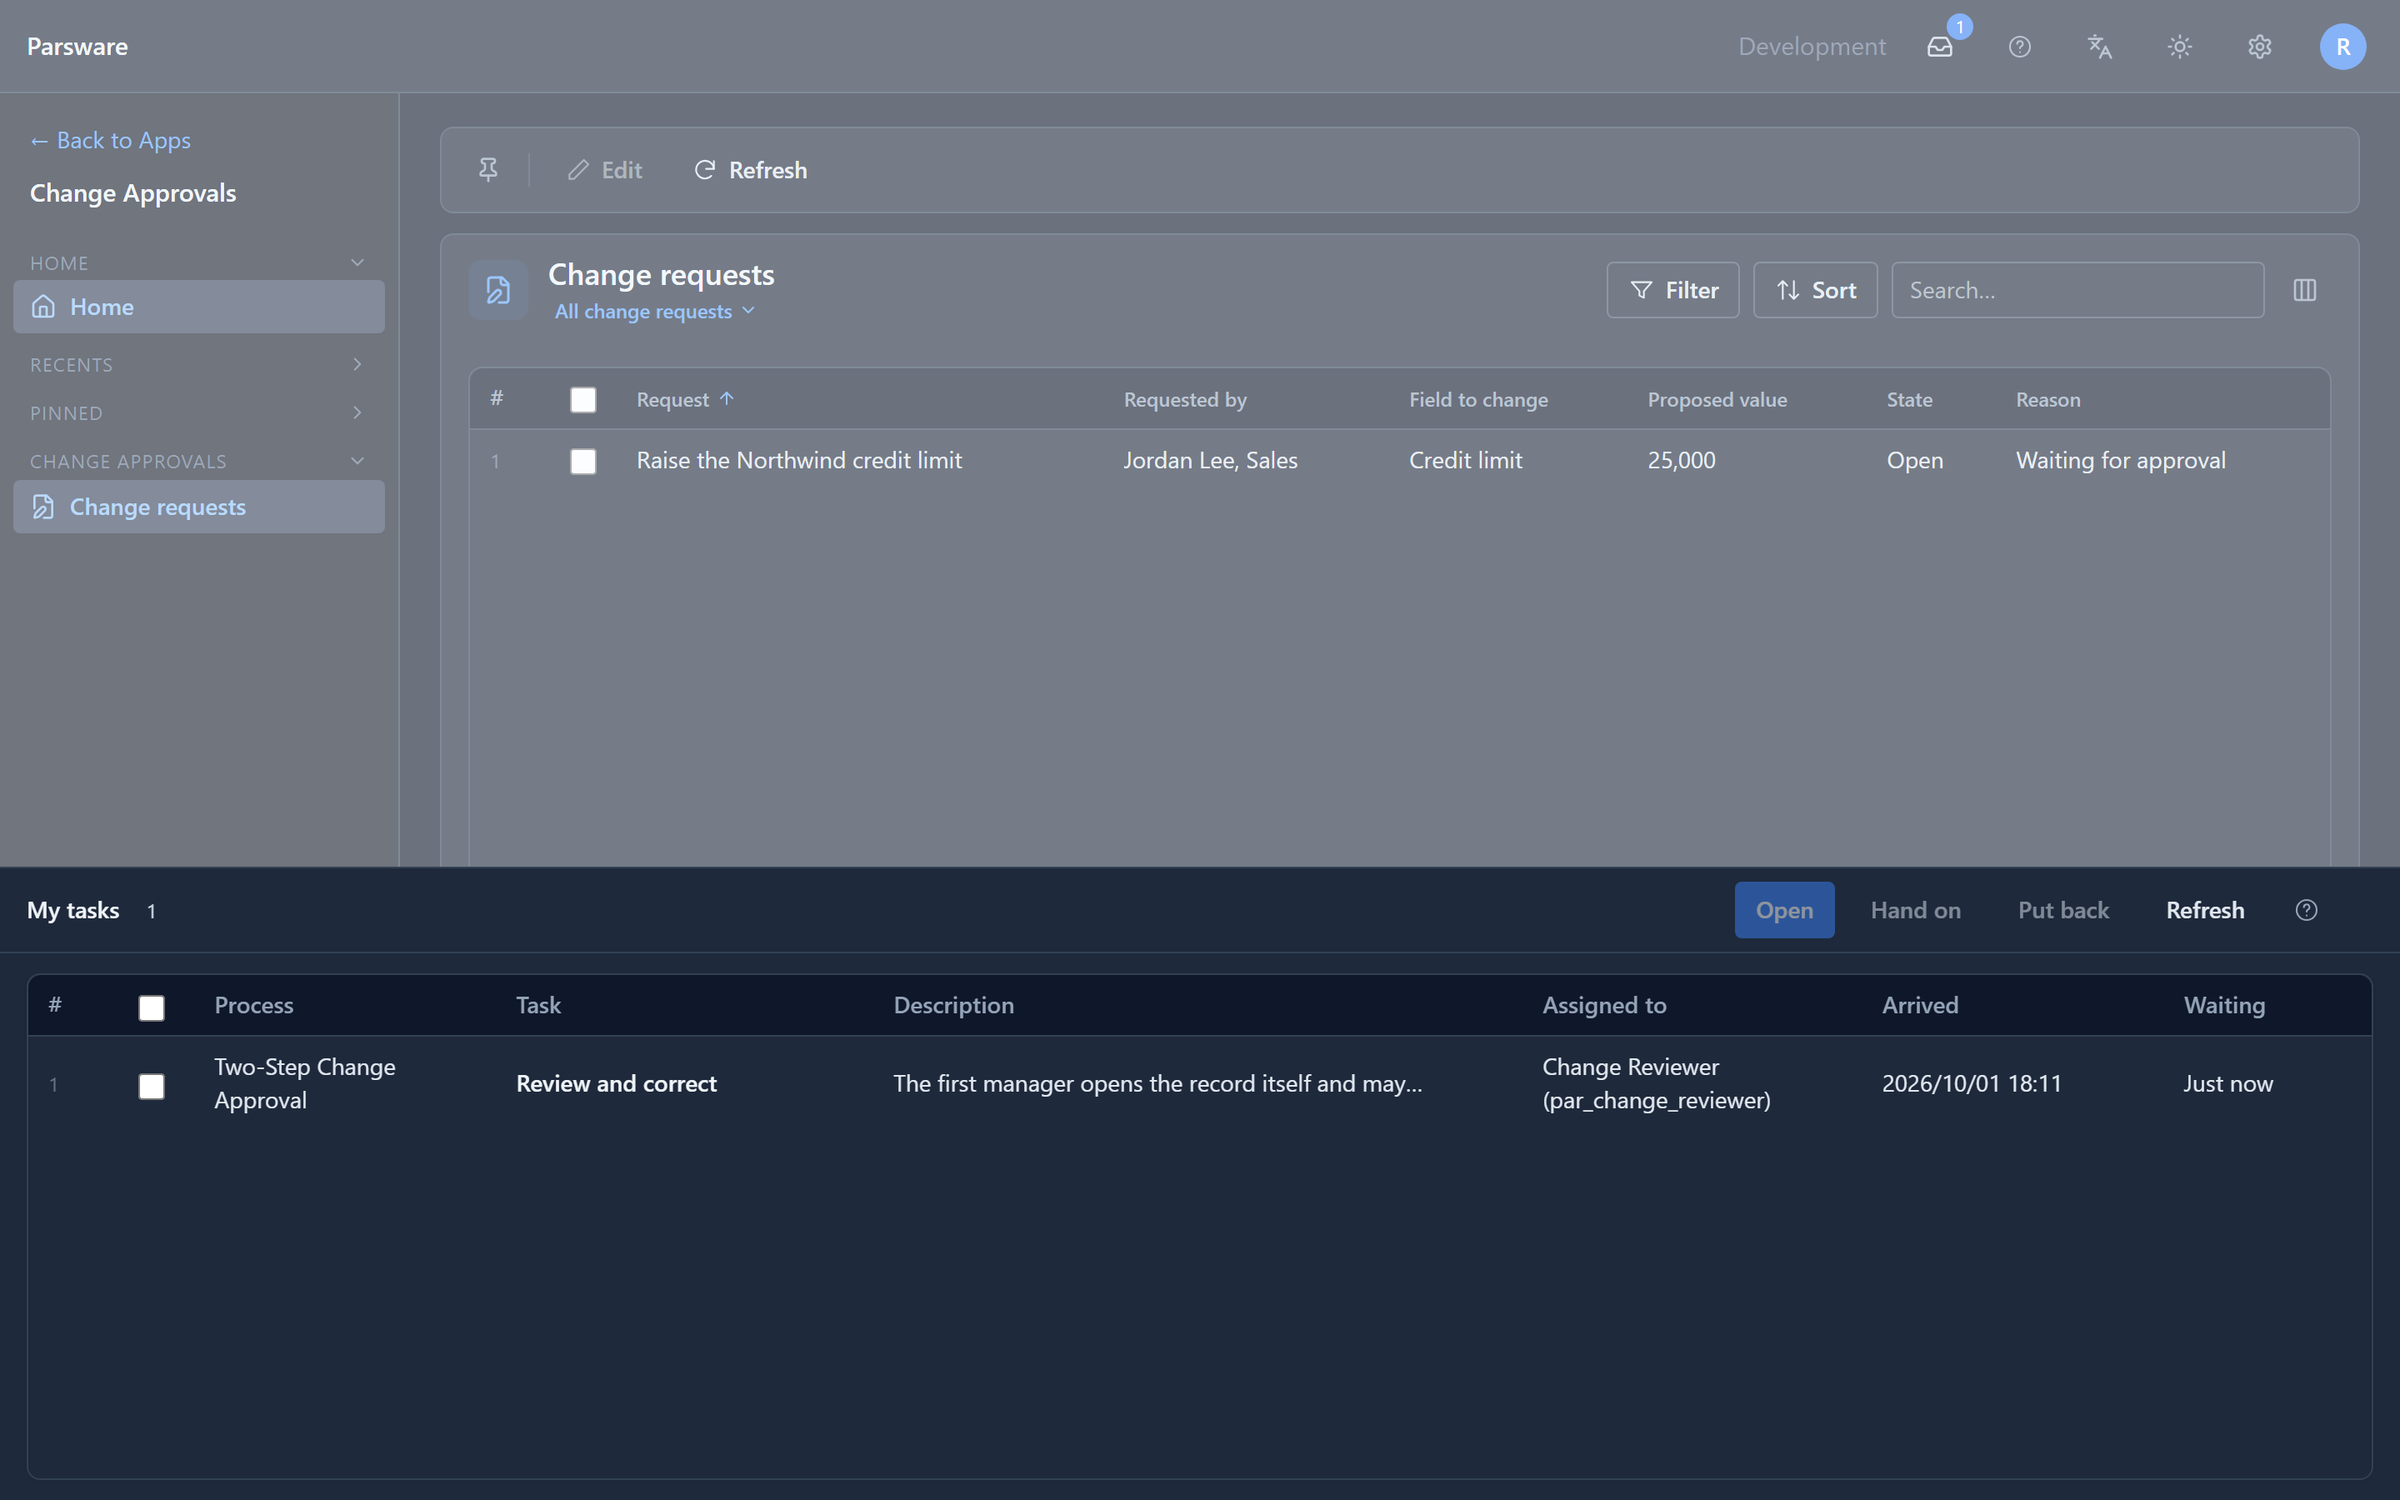
Task: Open the Review and correct task
Action: (616, 1083)
